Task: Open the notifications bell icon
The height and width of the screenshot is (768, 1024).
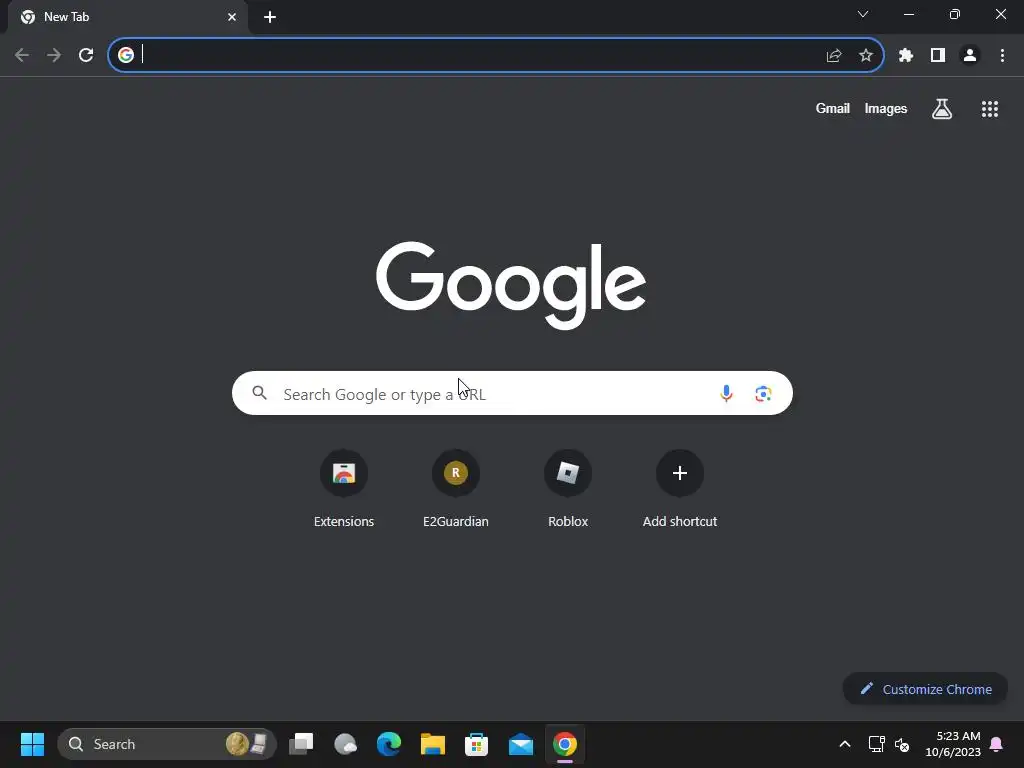Action: [x=997, y=744]
